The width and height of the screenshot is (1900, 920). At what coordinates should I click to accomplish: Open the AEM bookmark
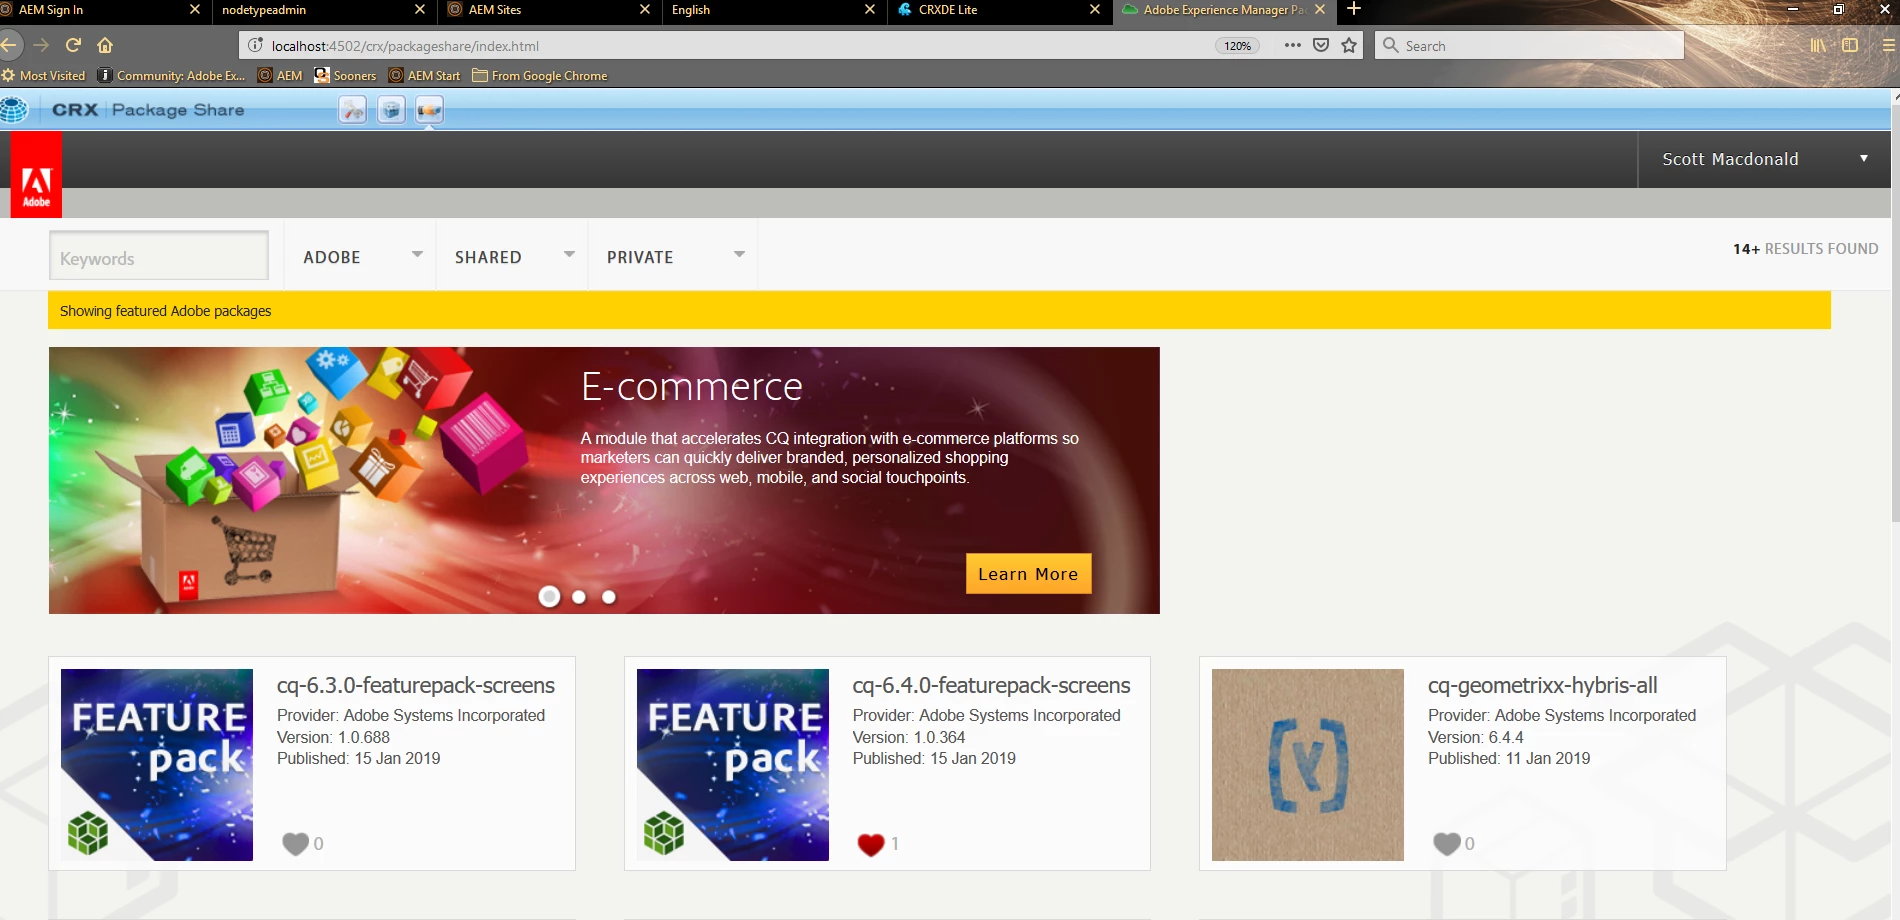tap(280, 75)
